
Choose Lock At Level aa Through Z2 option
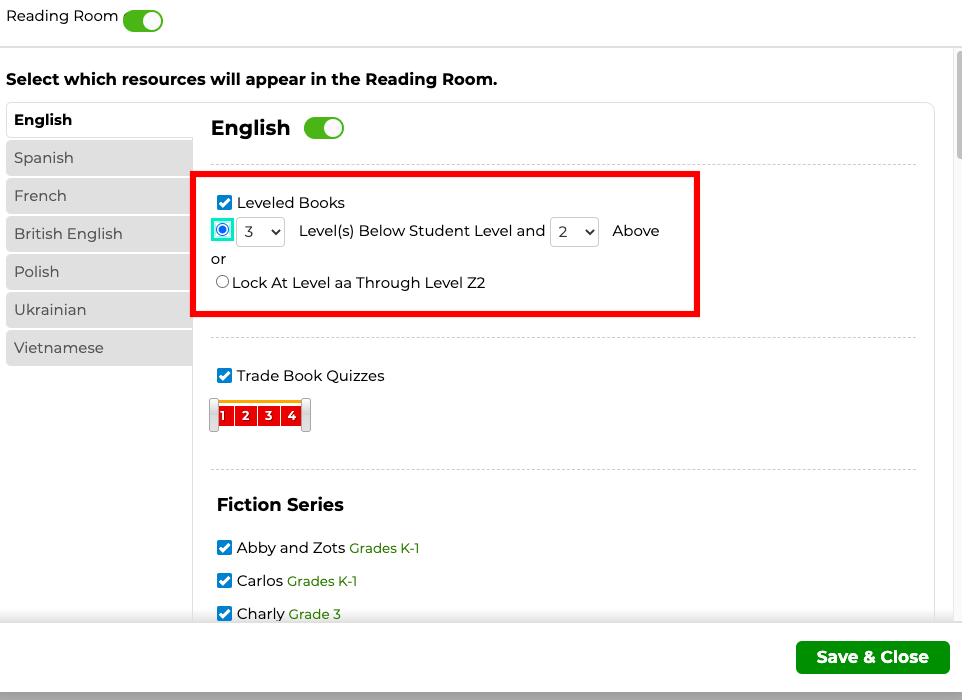(222, 282)
